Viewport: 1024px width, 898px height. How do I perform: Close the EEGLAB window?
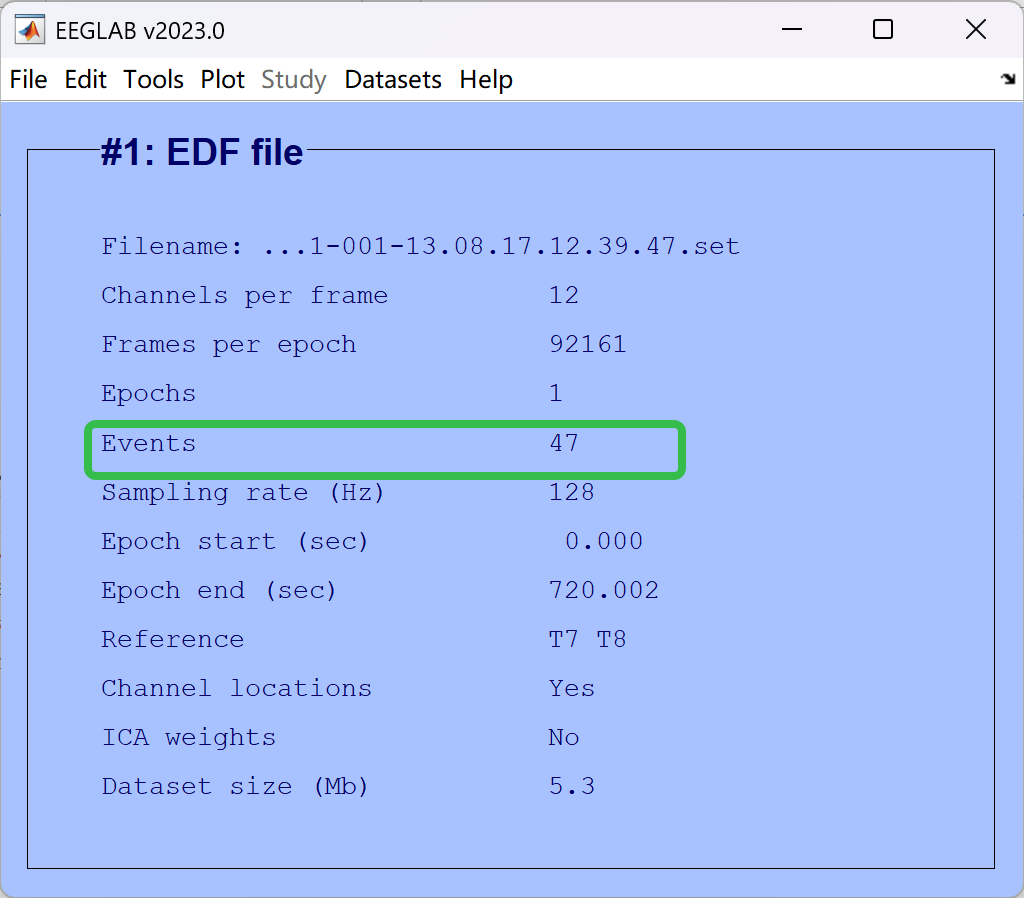click(976, 29)
